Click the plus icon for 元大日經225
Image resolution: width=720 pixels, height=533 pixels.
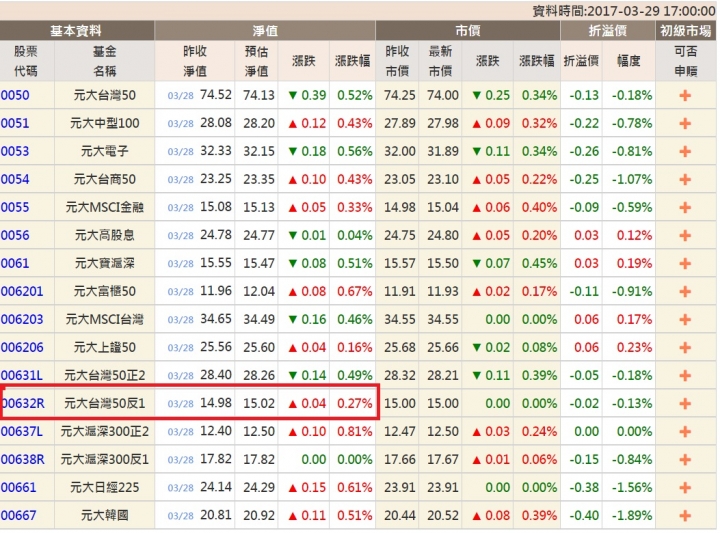[x=685, y=488]
